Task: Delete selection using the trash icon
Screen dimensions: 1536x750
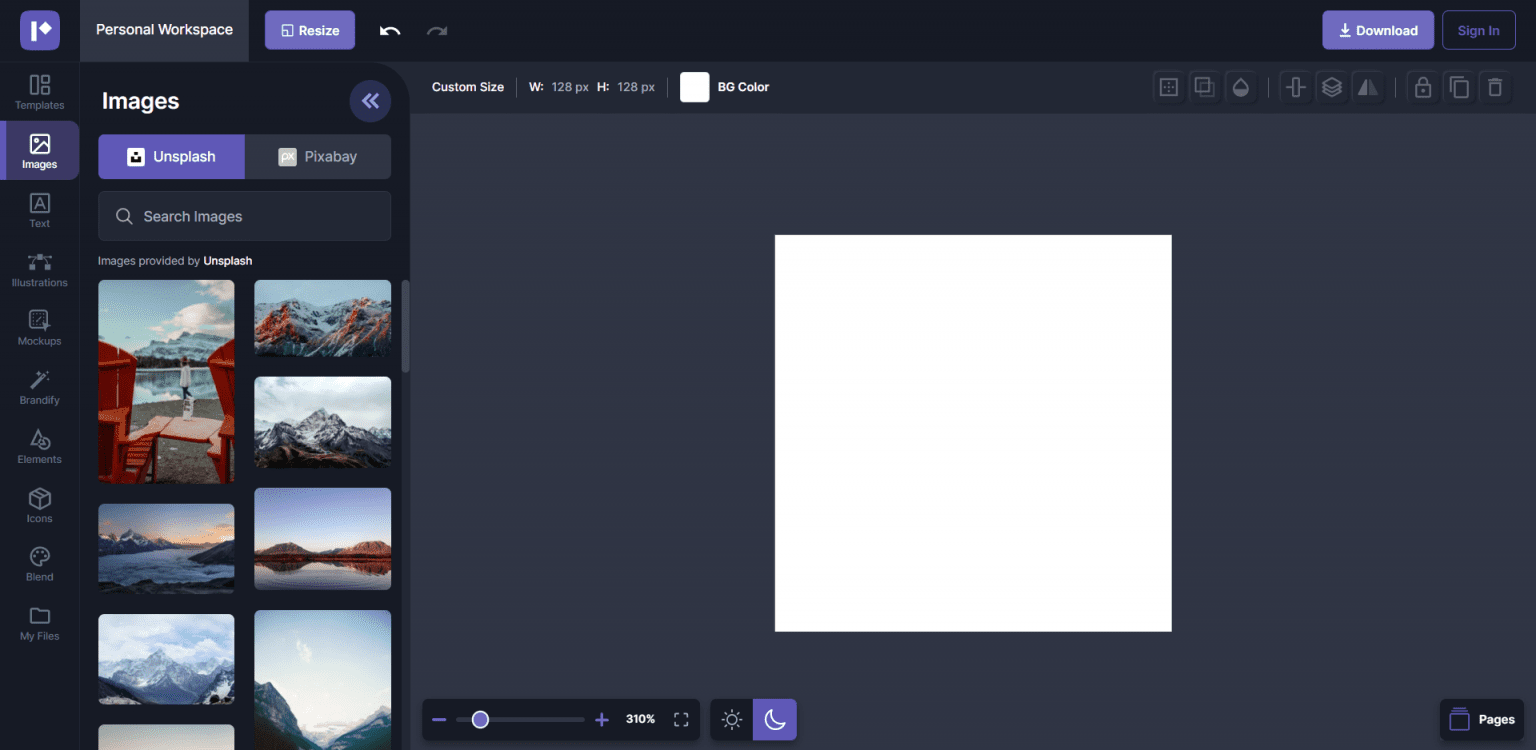Action: pyautogui.click(x=1495, y=87)
